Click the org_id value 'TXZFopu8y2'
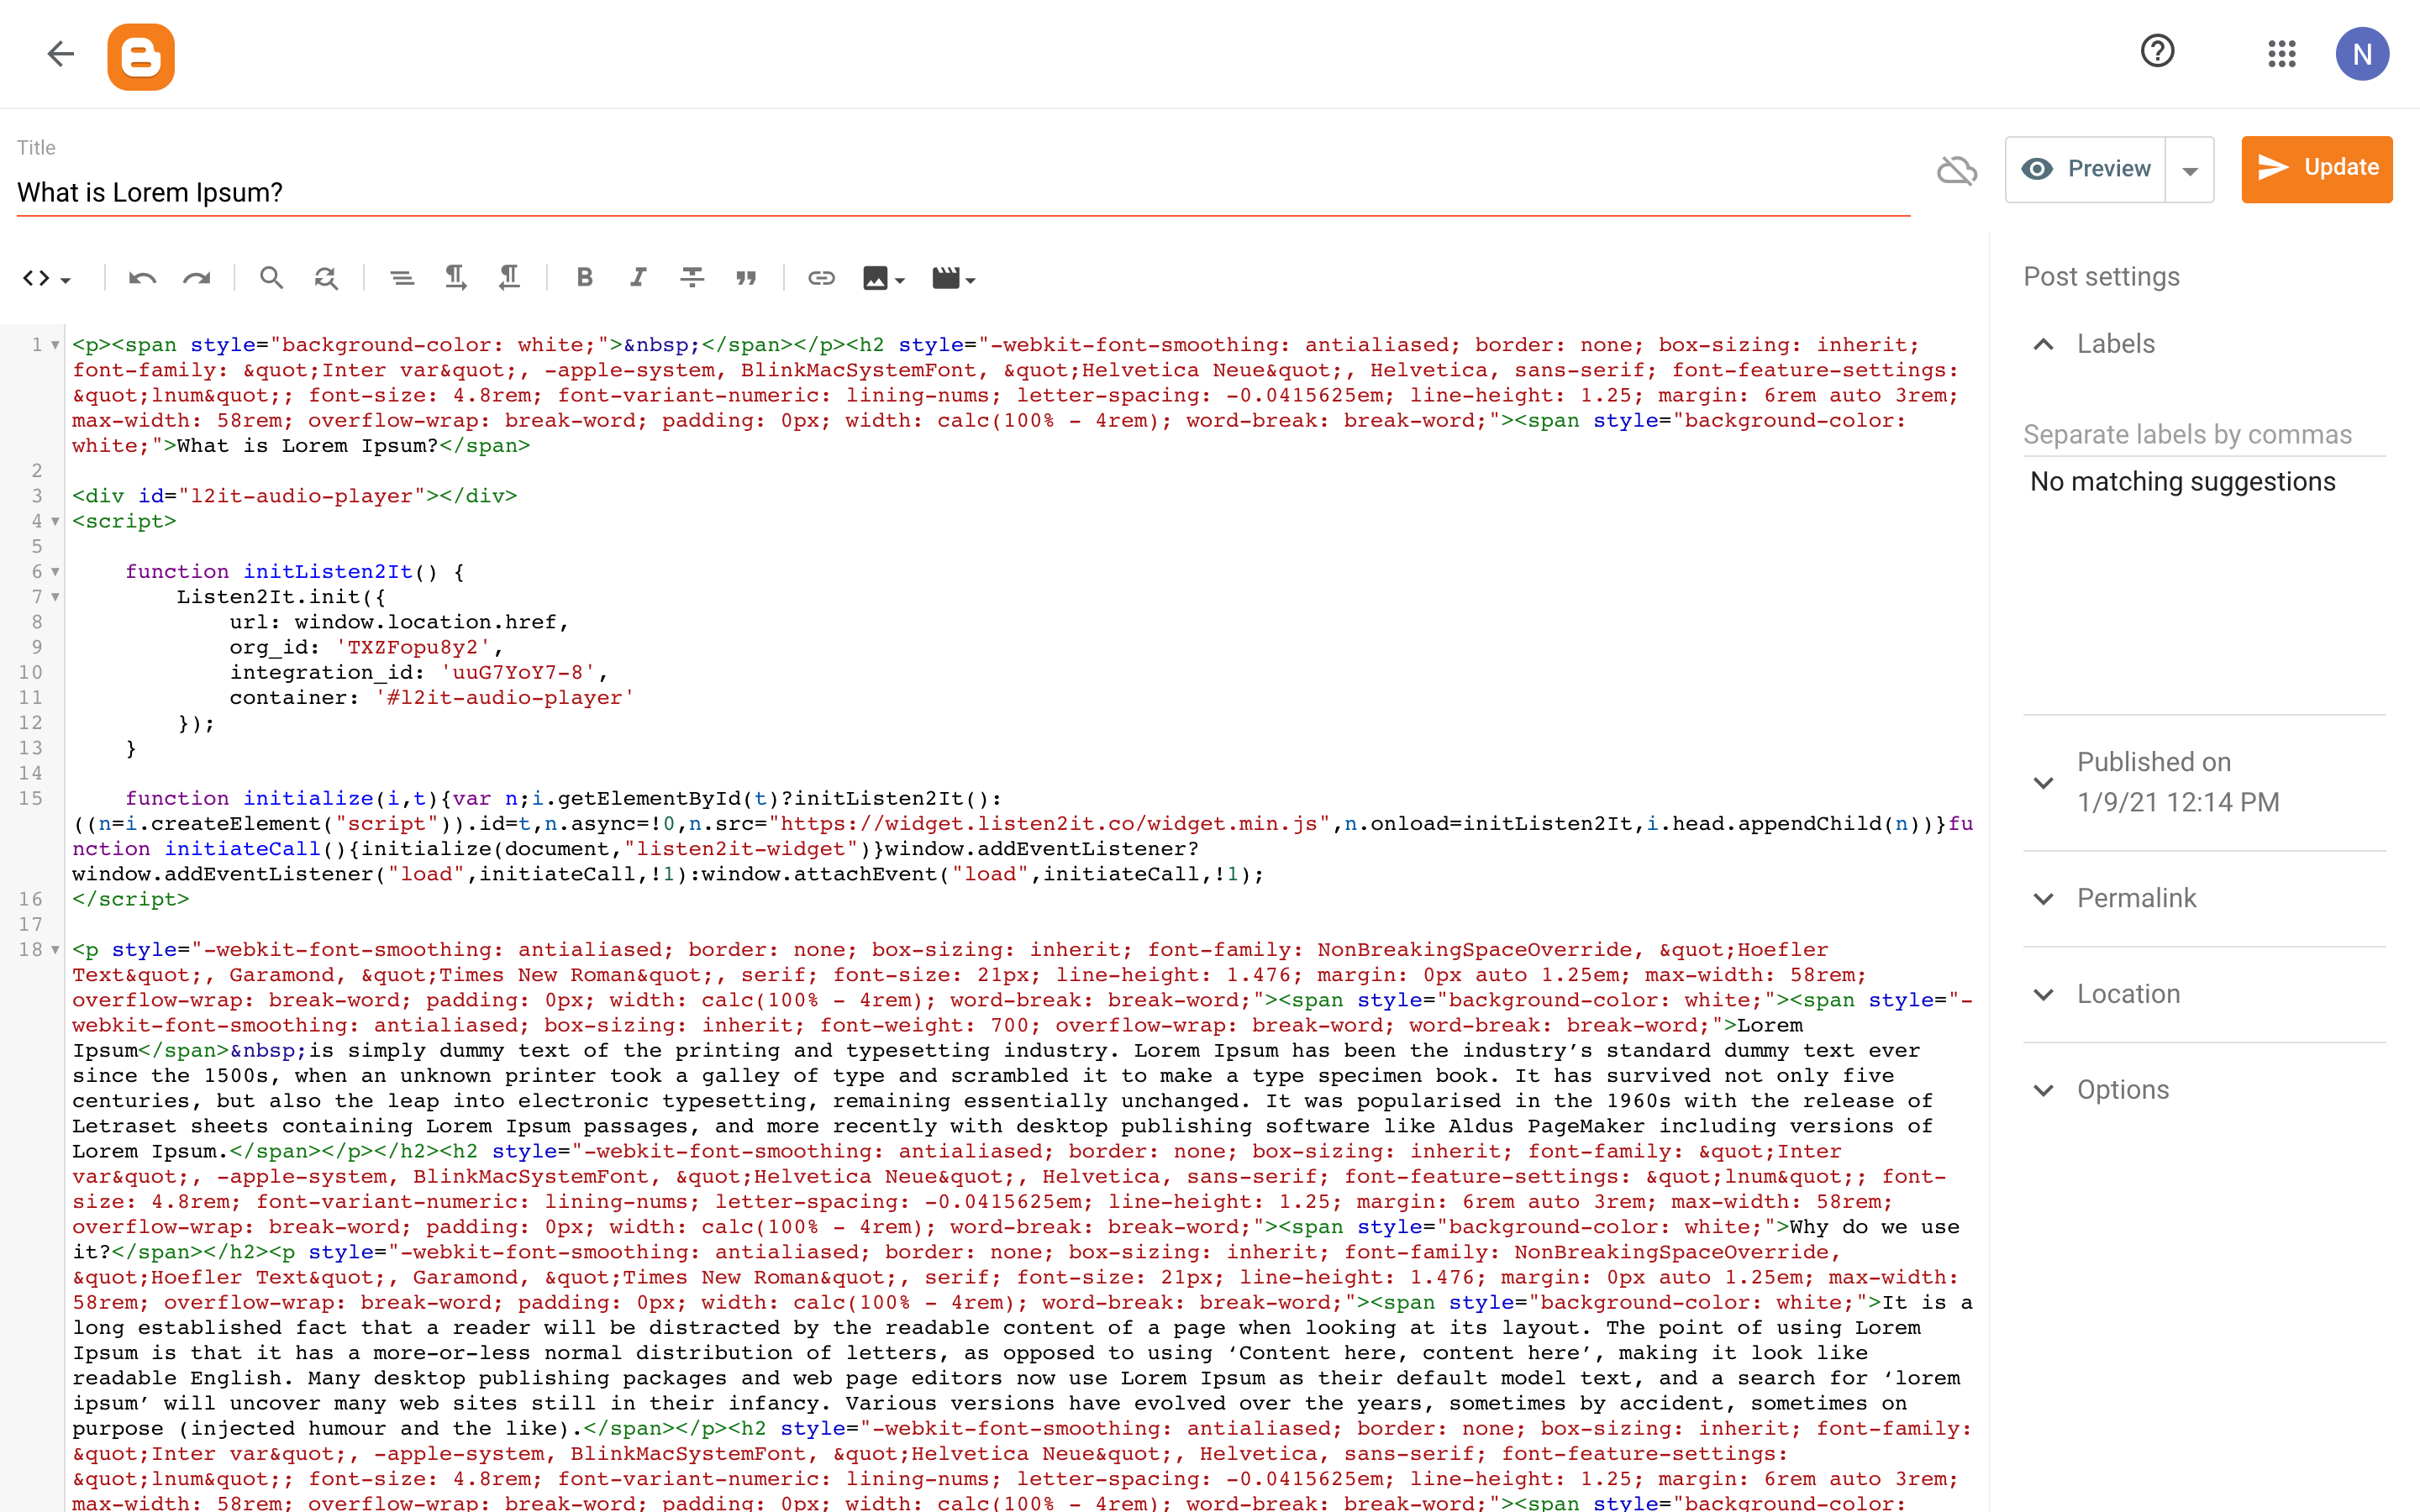The height and width of the screenshot is (1512, 2420). click(413, 647)
